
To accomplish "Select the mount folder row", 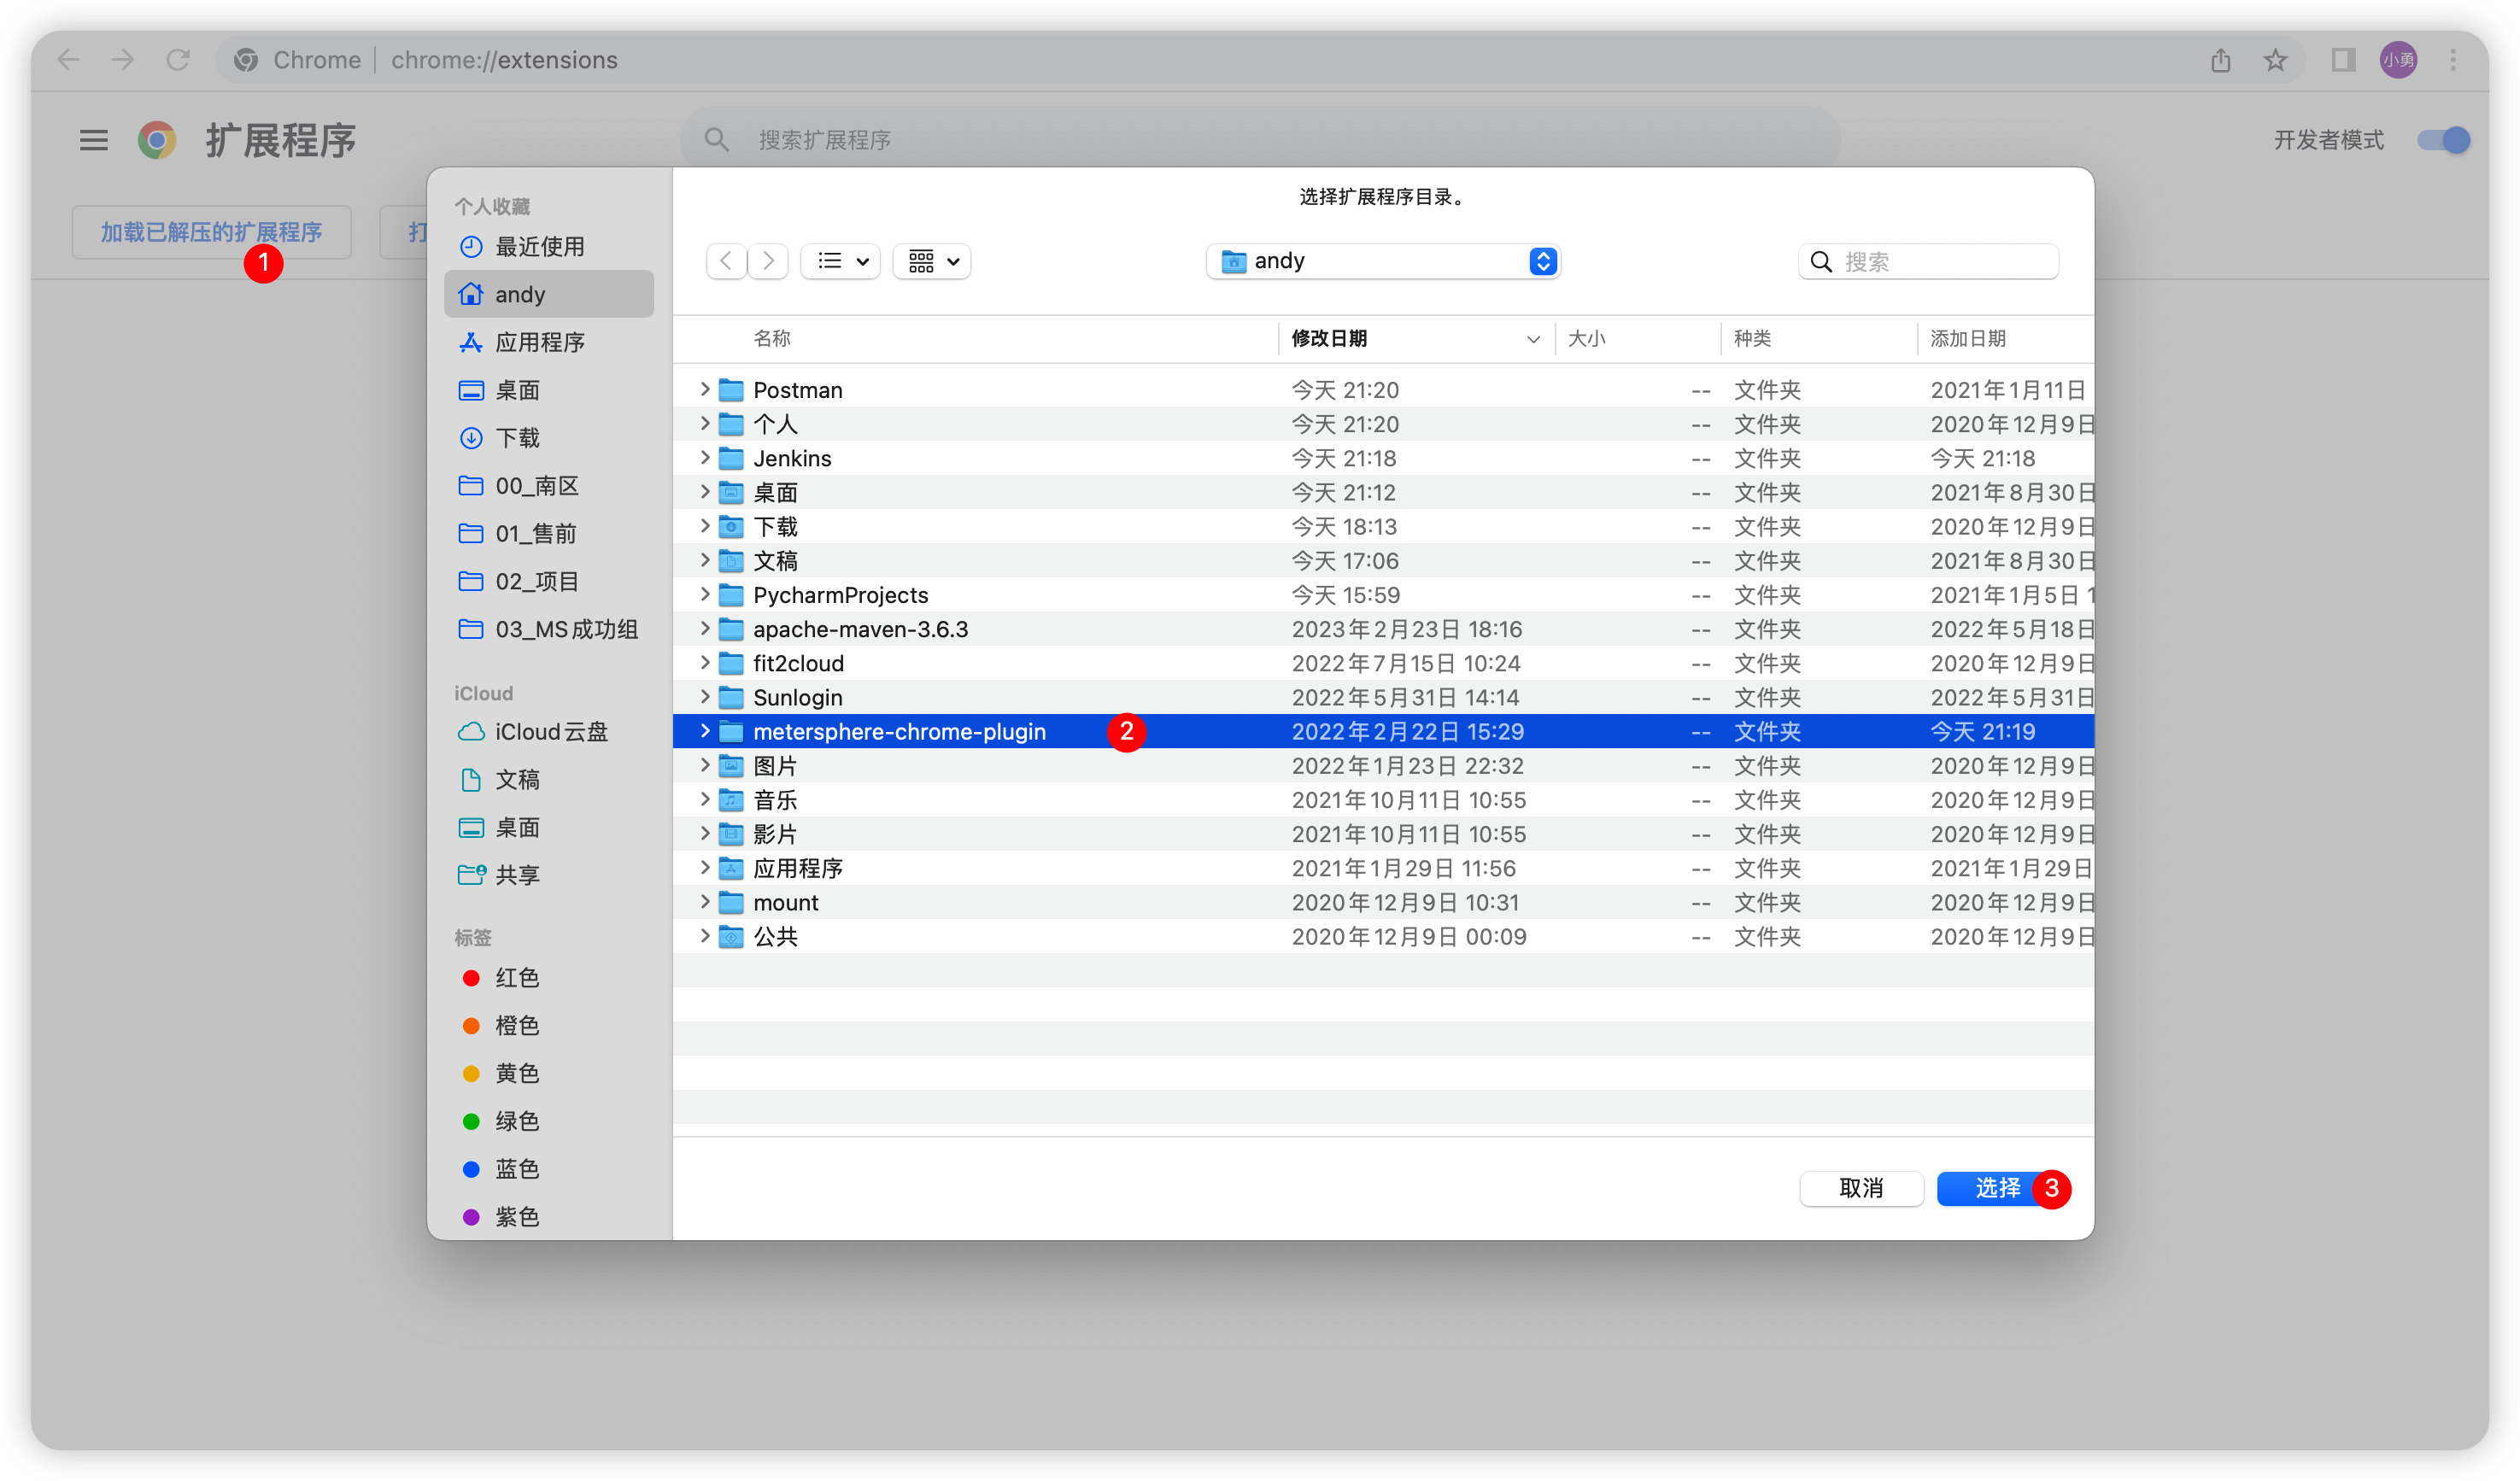I will pyautogui.click(x=1383, y=902).
